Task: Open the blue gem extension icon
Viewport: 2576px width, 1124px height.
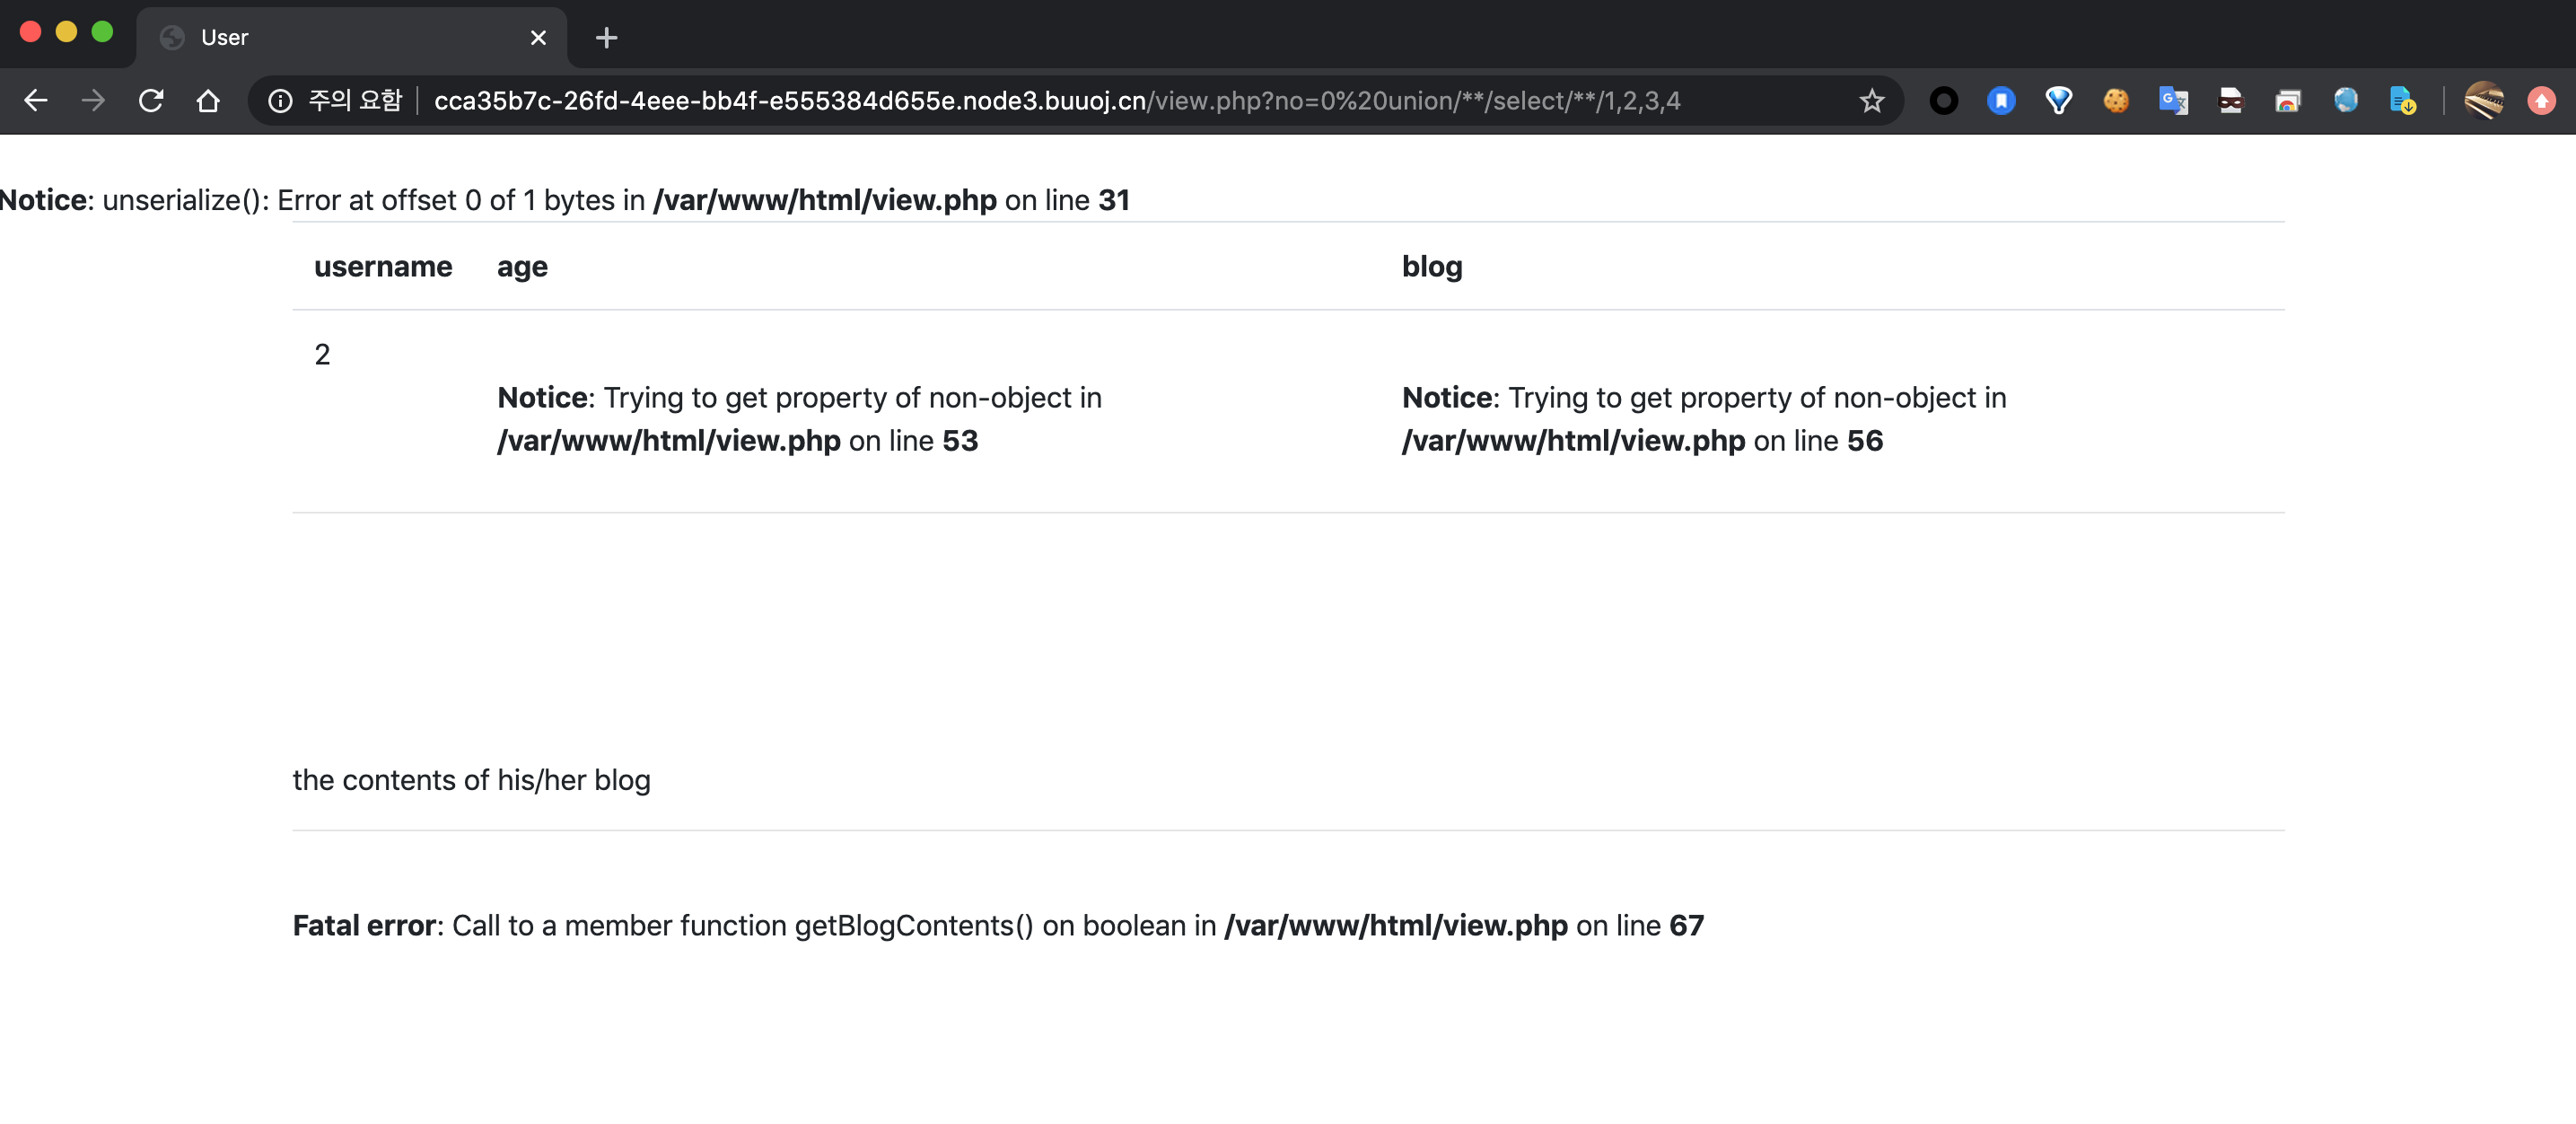Action: 2058,101
